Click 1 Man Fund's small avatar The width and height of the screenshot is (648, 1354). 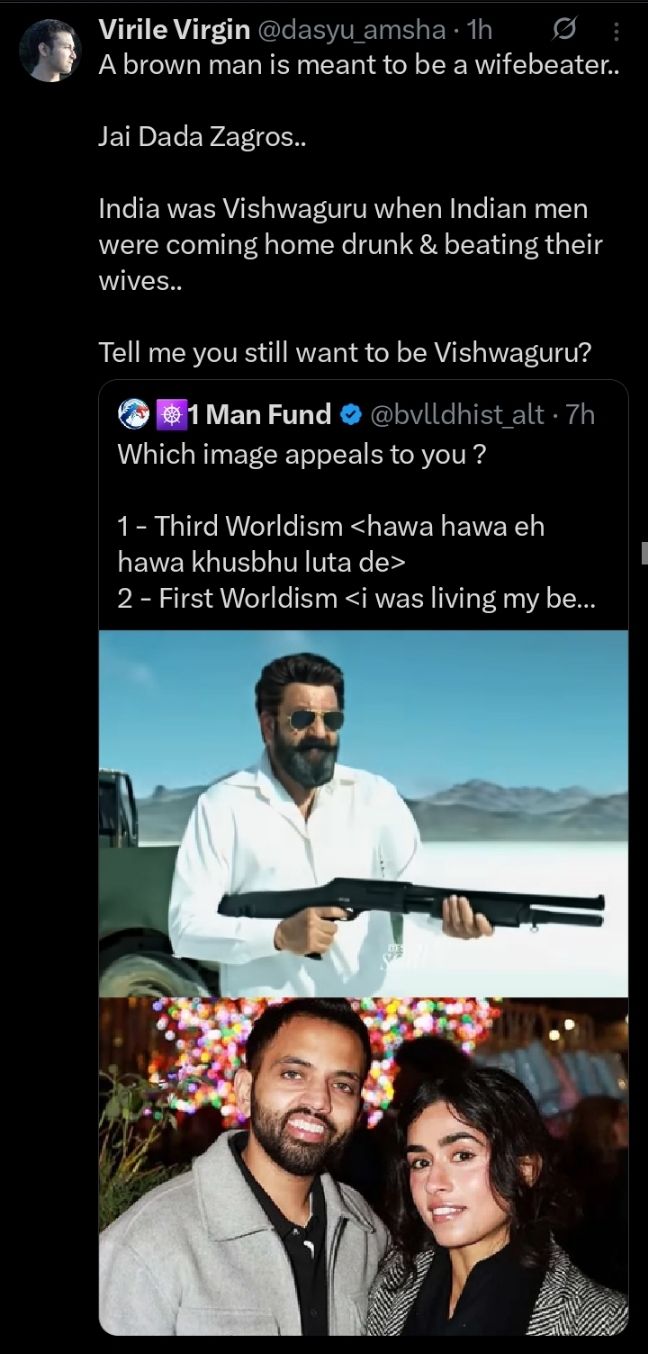coord(133,413)
